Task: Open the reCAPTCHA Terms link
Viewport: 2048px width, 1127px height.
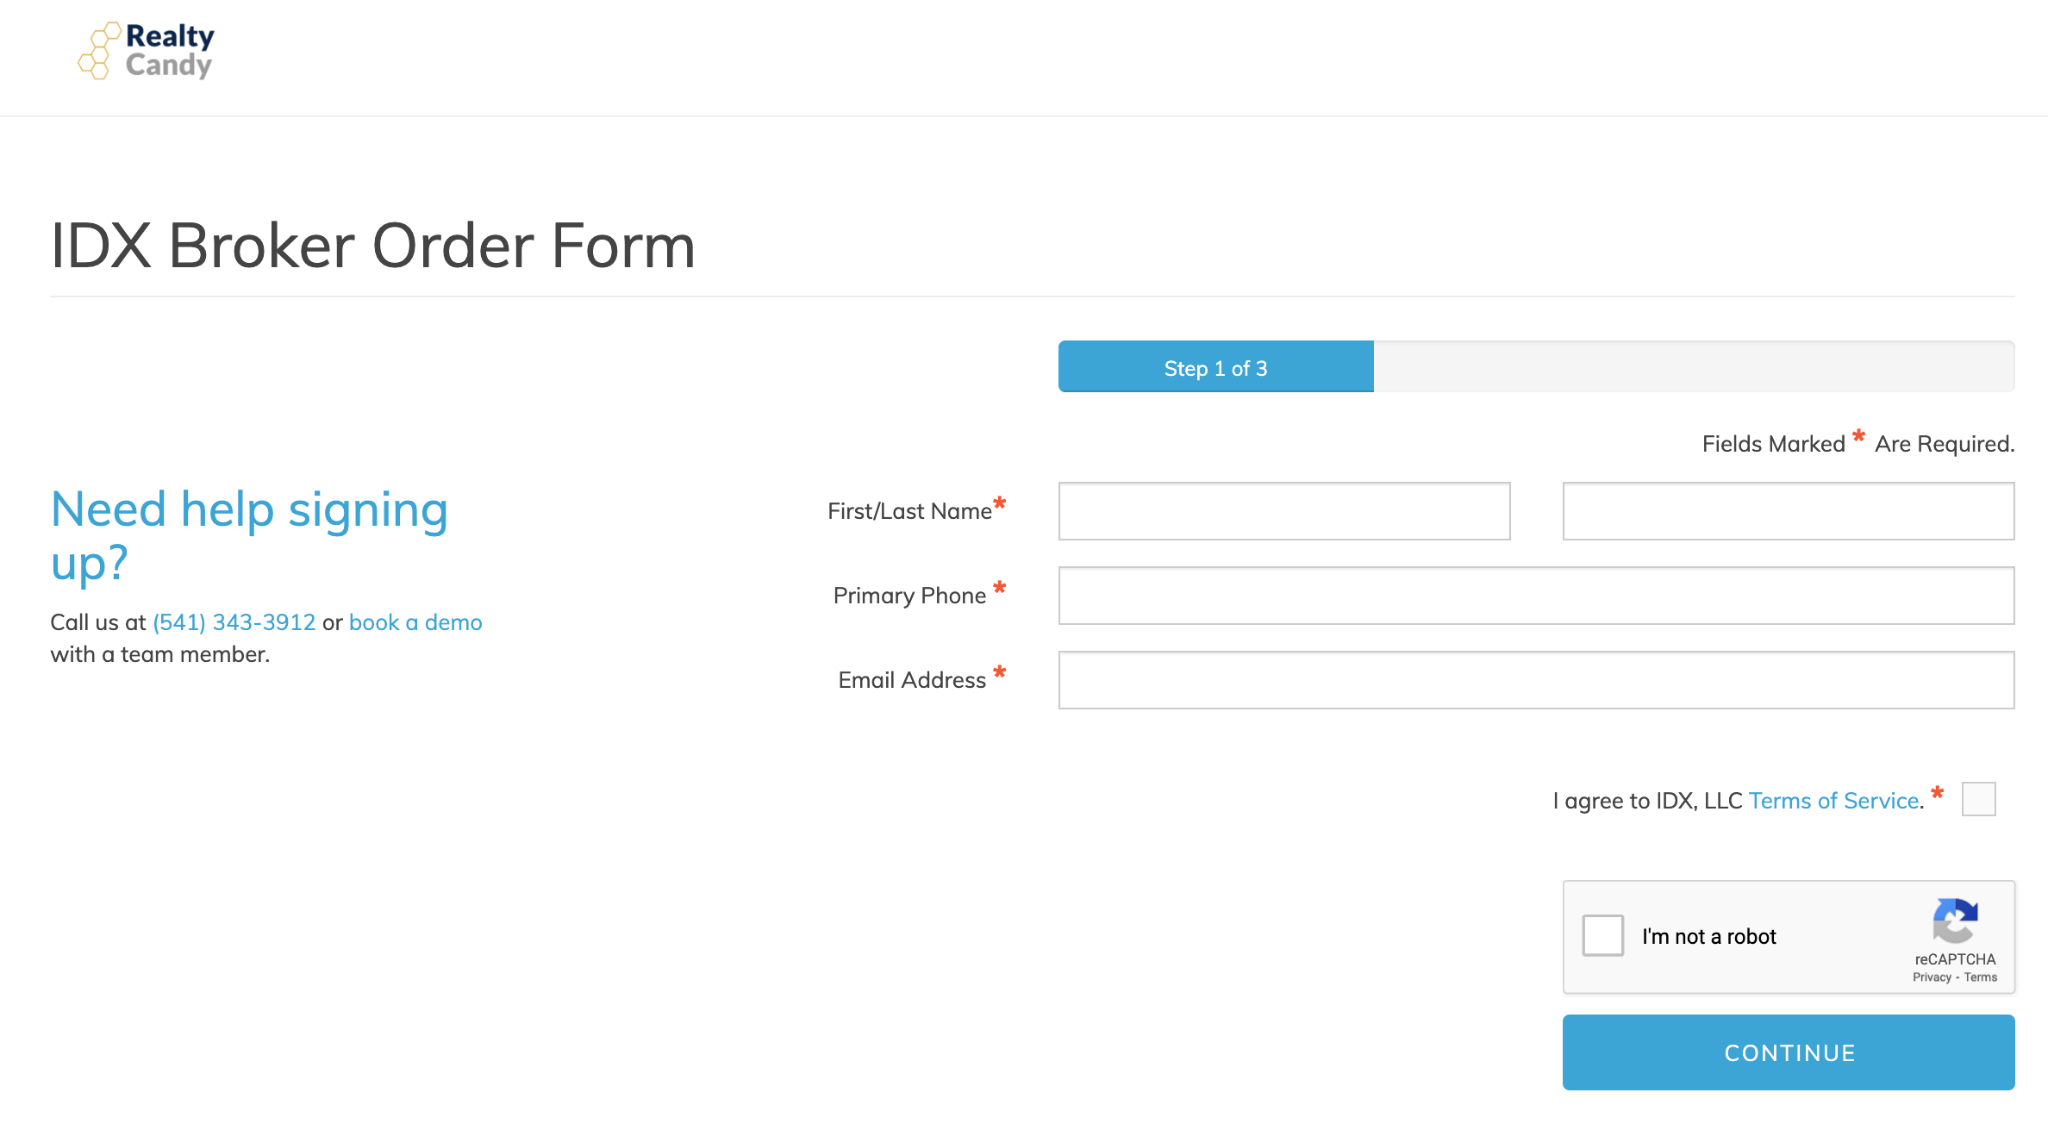Action: click(x=1980, y=978)
